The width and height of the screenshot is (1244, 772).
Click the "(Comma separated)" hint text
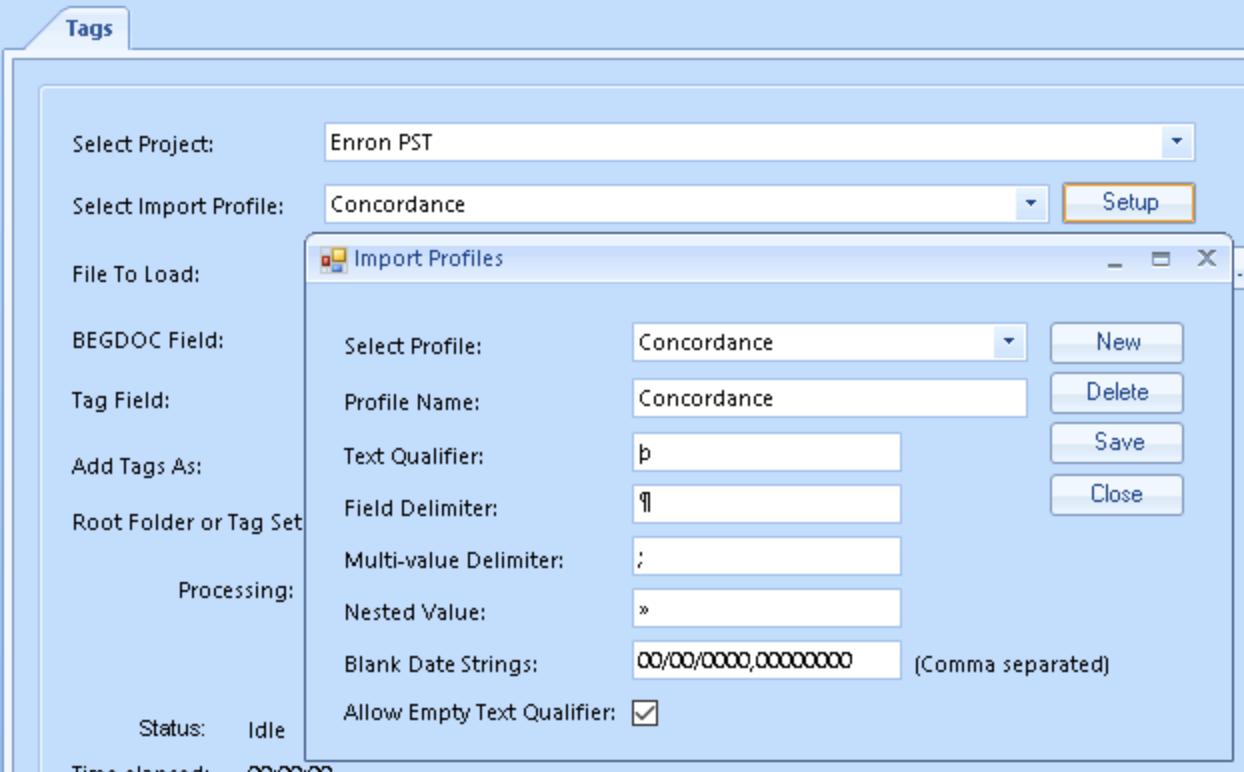[1012, 664]
